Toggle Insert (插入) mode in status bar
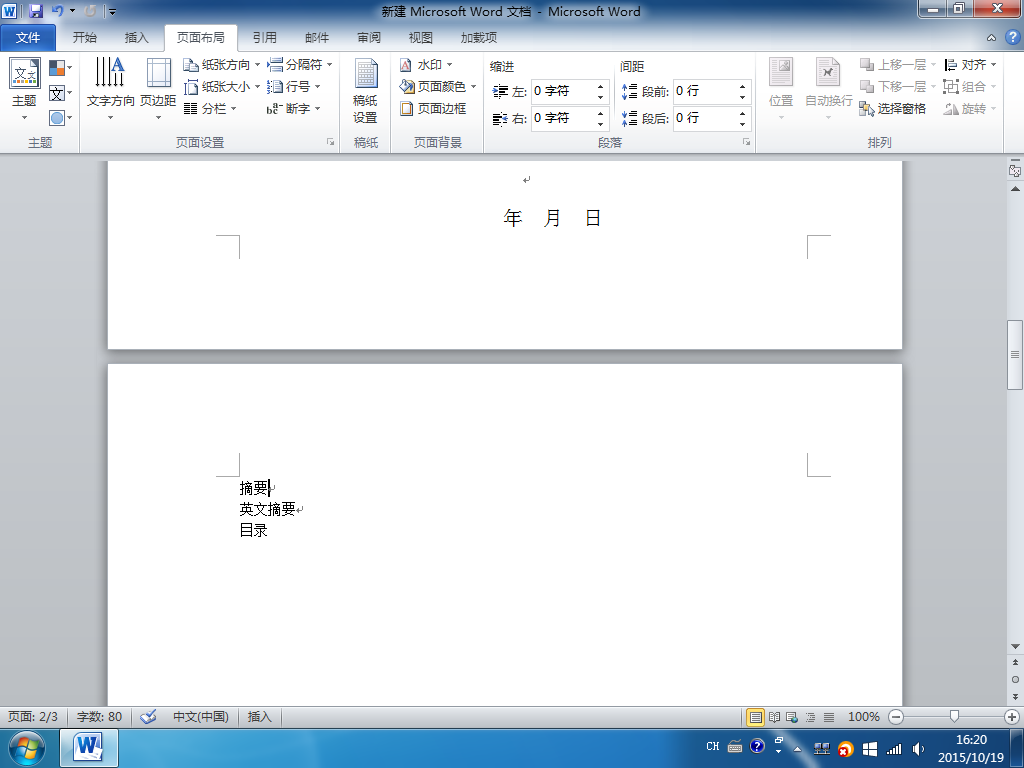This screenshot has width=1024, height=768. click(x=259, y=716)
